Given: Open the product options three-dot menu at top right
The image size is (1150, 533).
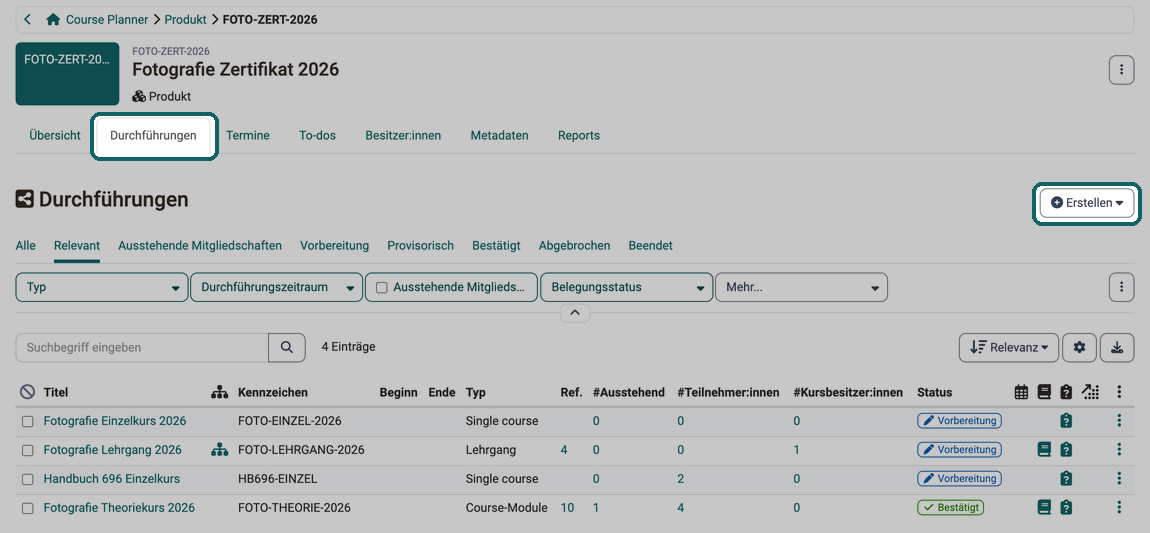Looking at the screenshot, I should (x=1121, y=70).
